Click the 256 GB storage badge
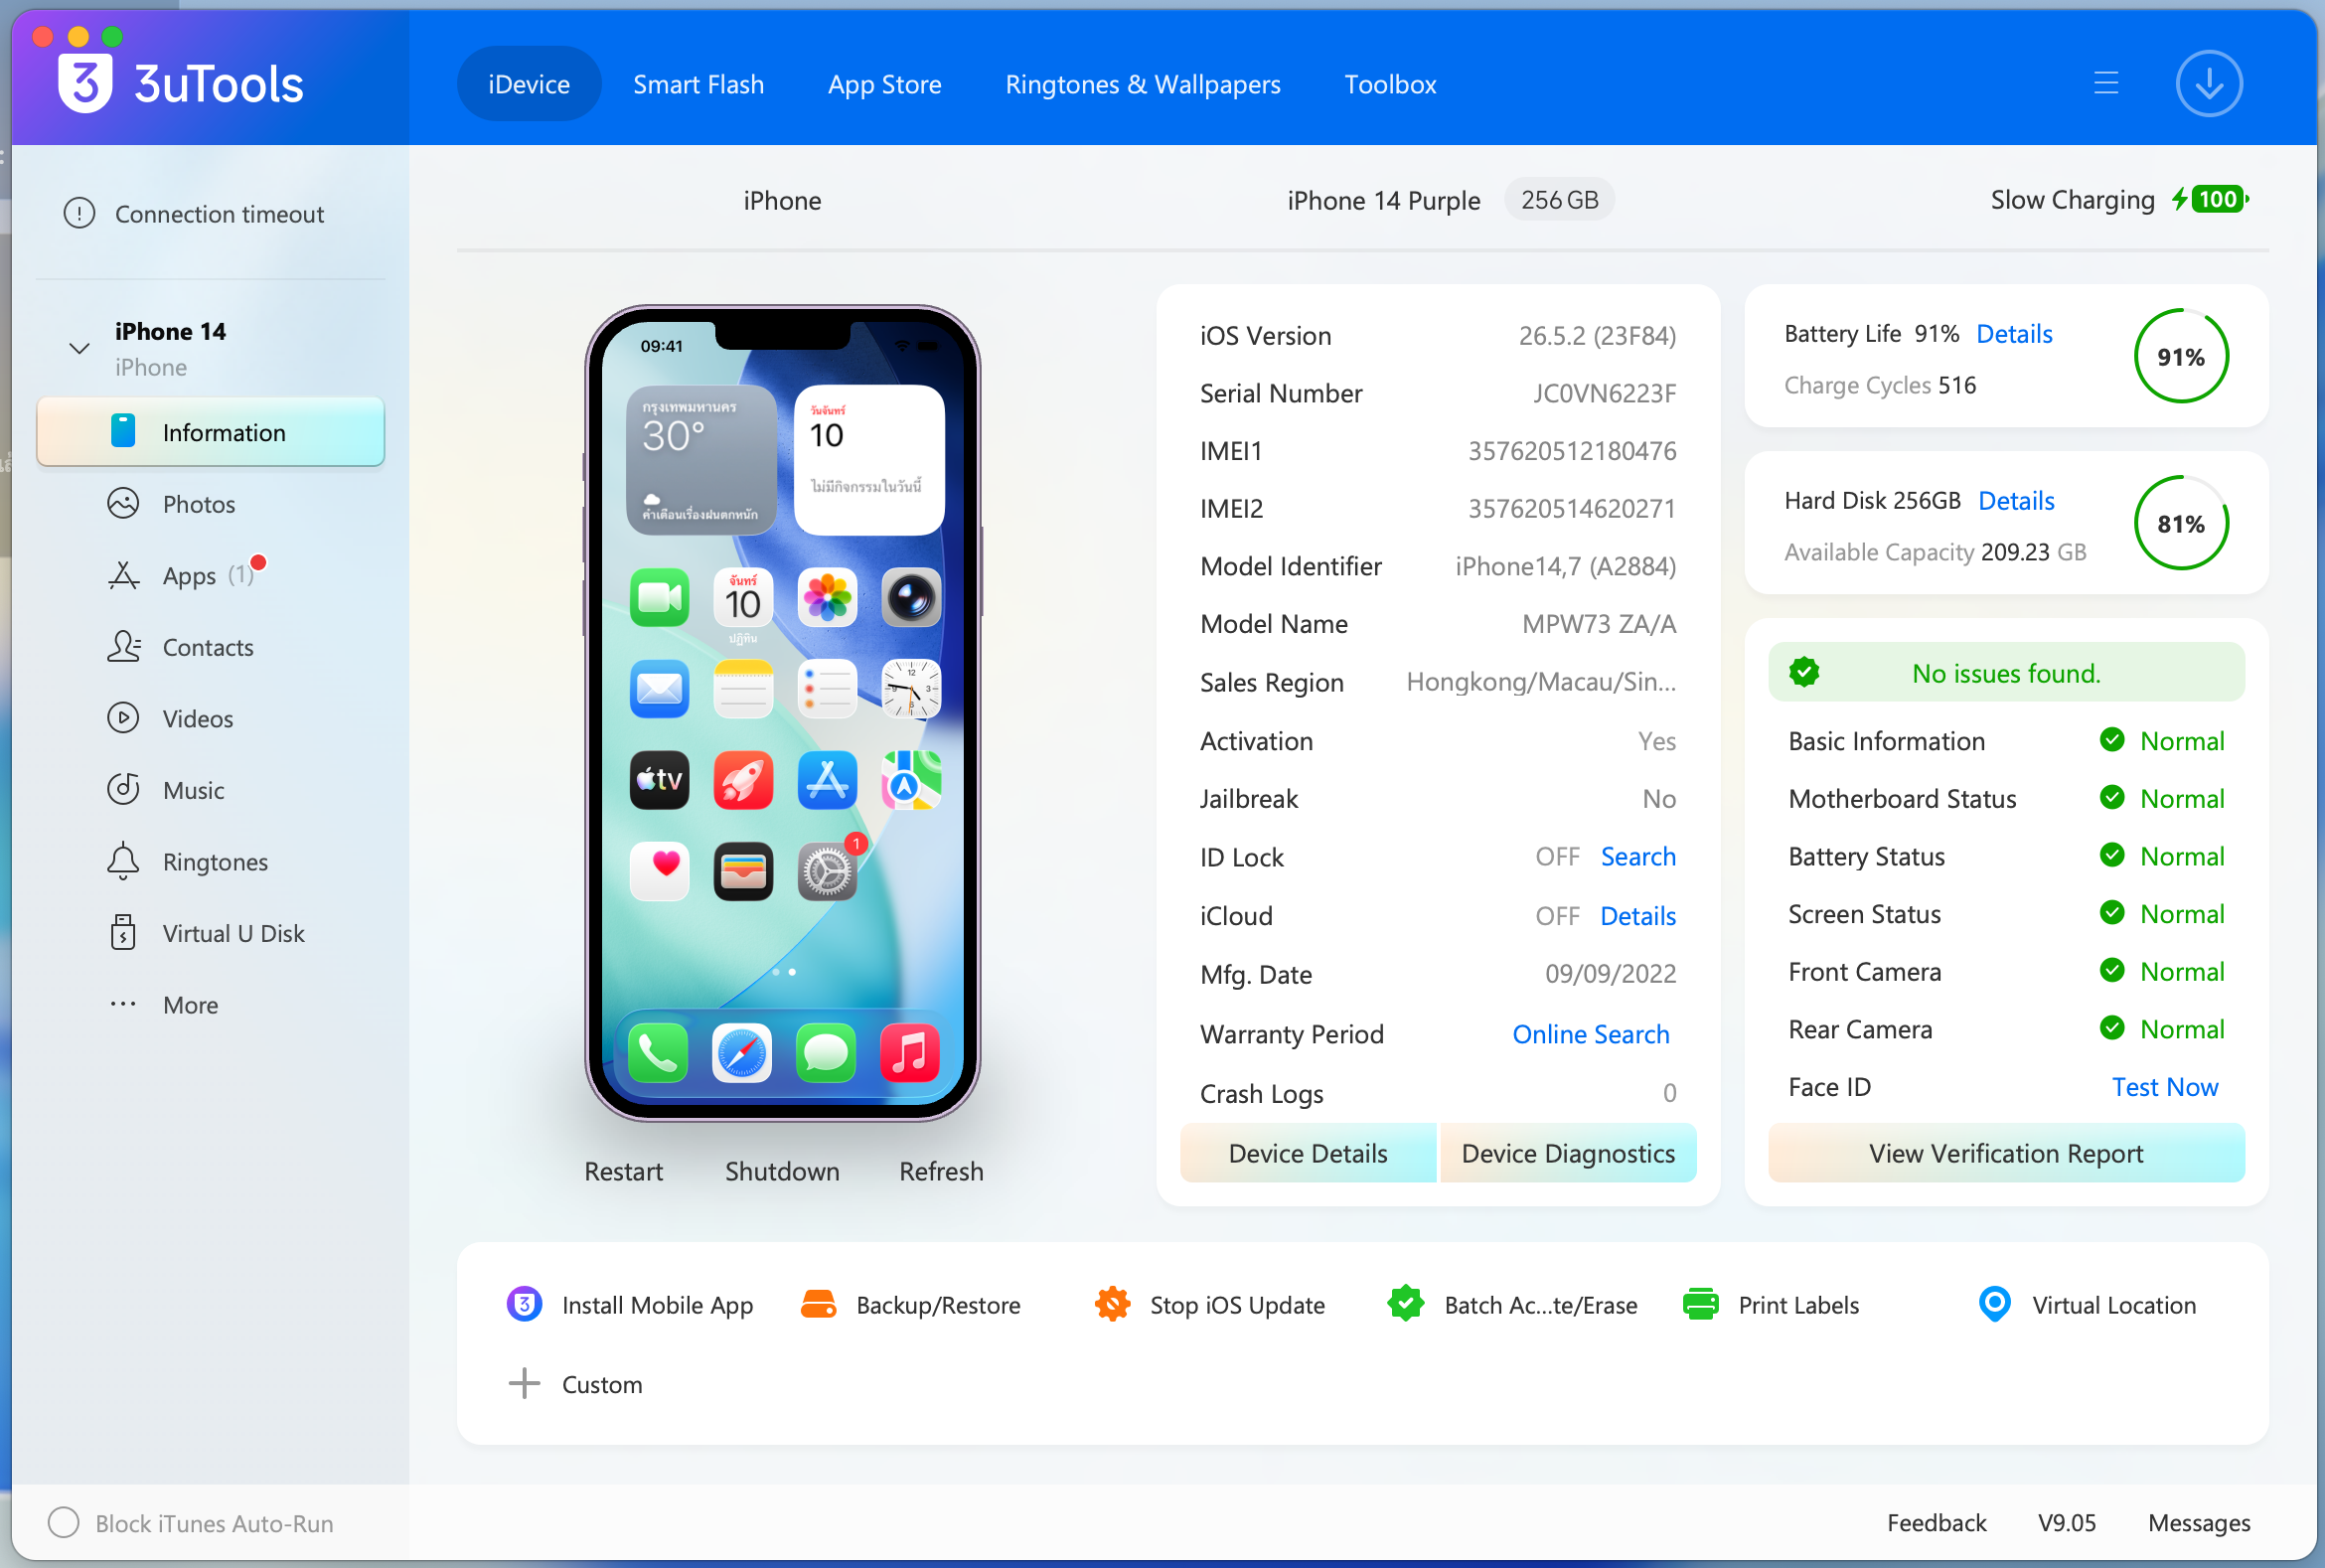The height and width of the screenshot is (1568, 2325). pos(1559,200)
